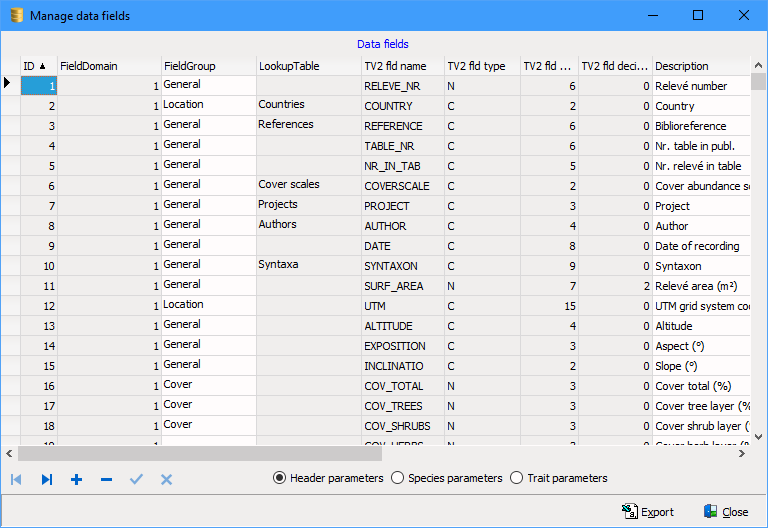Screen dimensions: 768x528
Task: Select the Species parameters radio button
Action: (398, 478)
